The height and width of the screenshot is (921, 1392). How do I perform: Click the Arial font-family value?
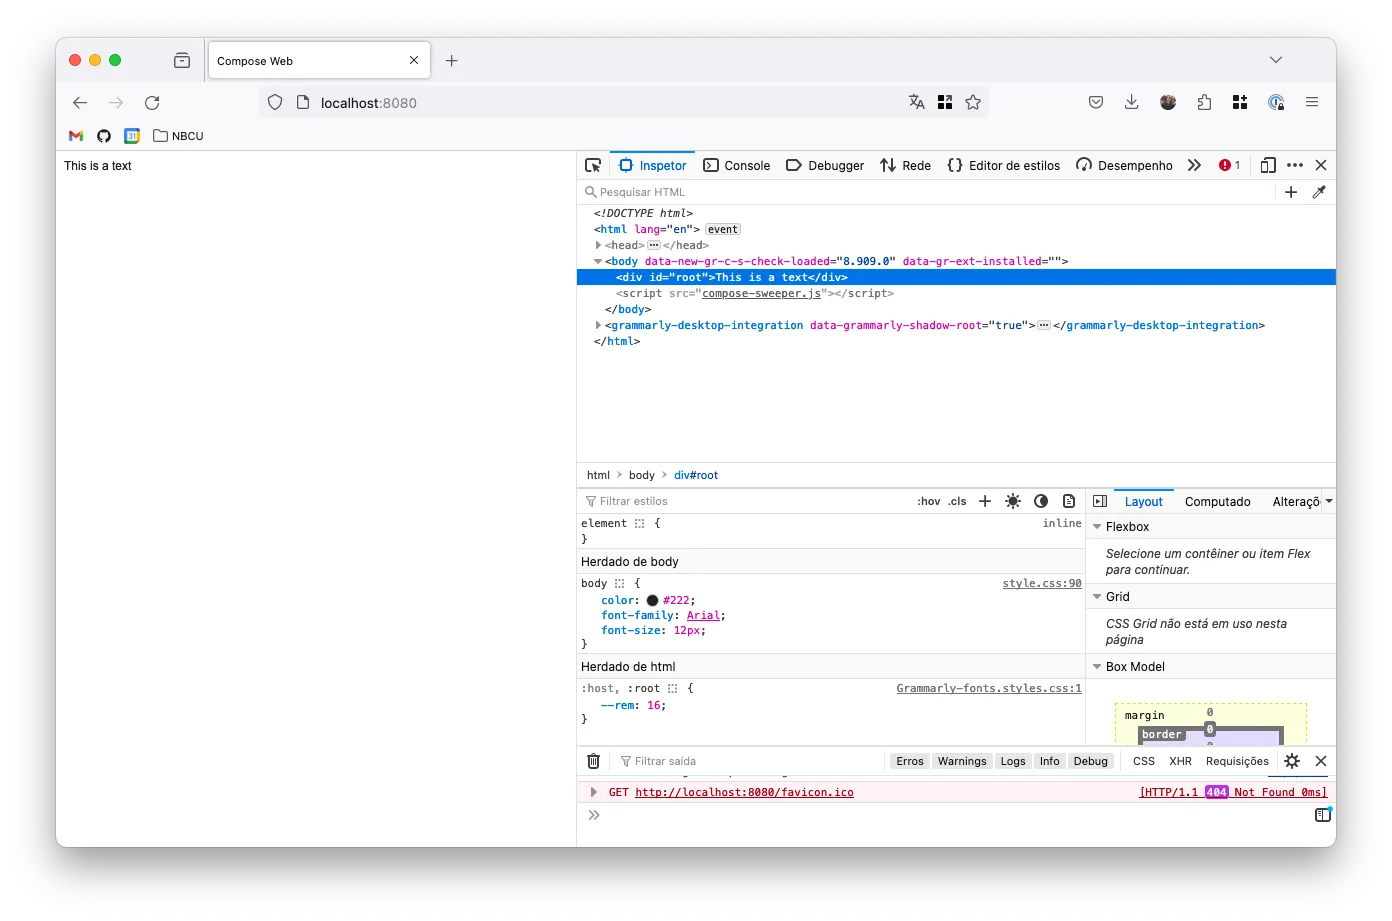point(703,615)
